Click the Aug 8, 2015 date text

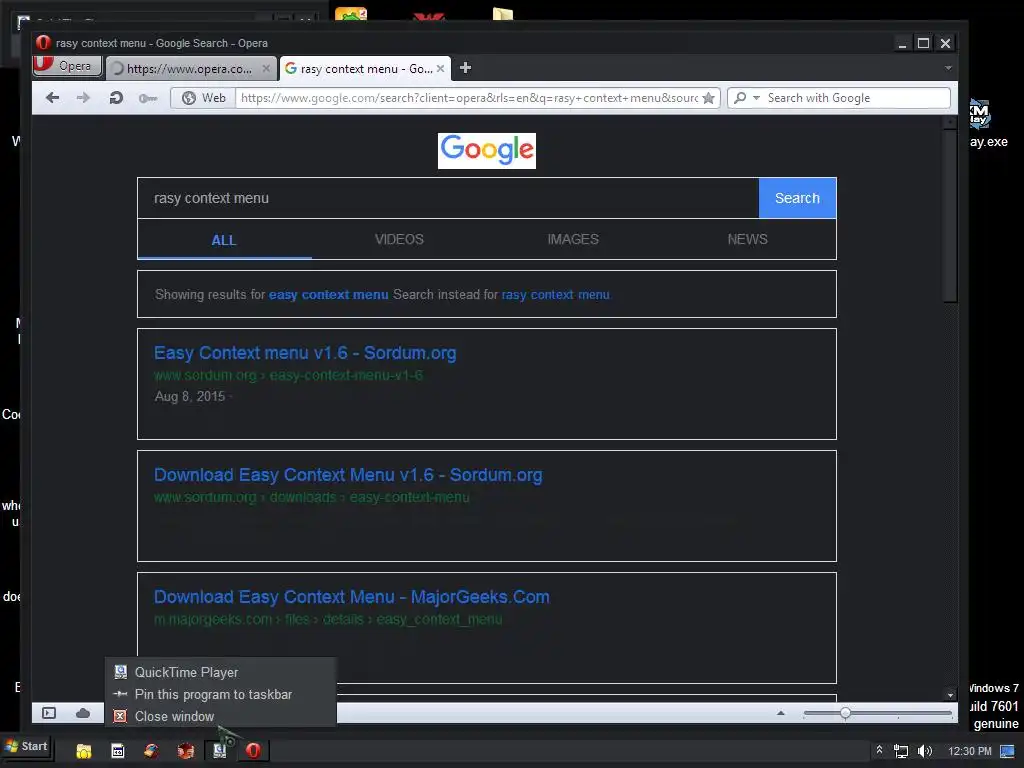point(189,396)
